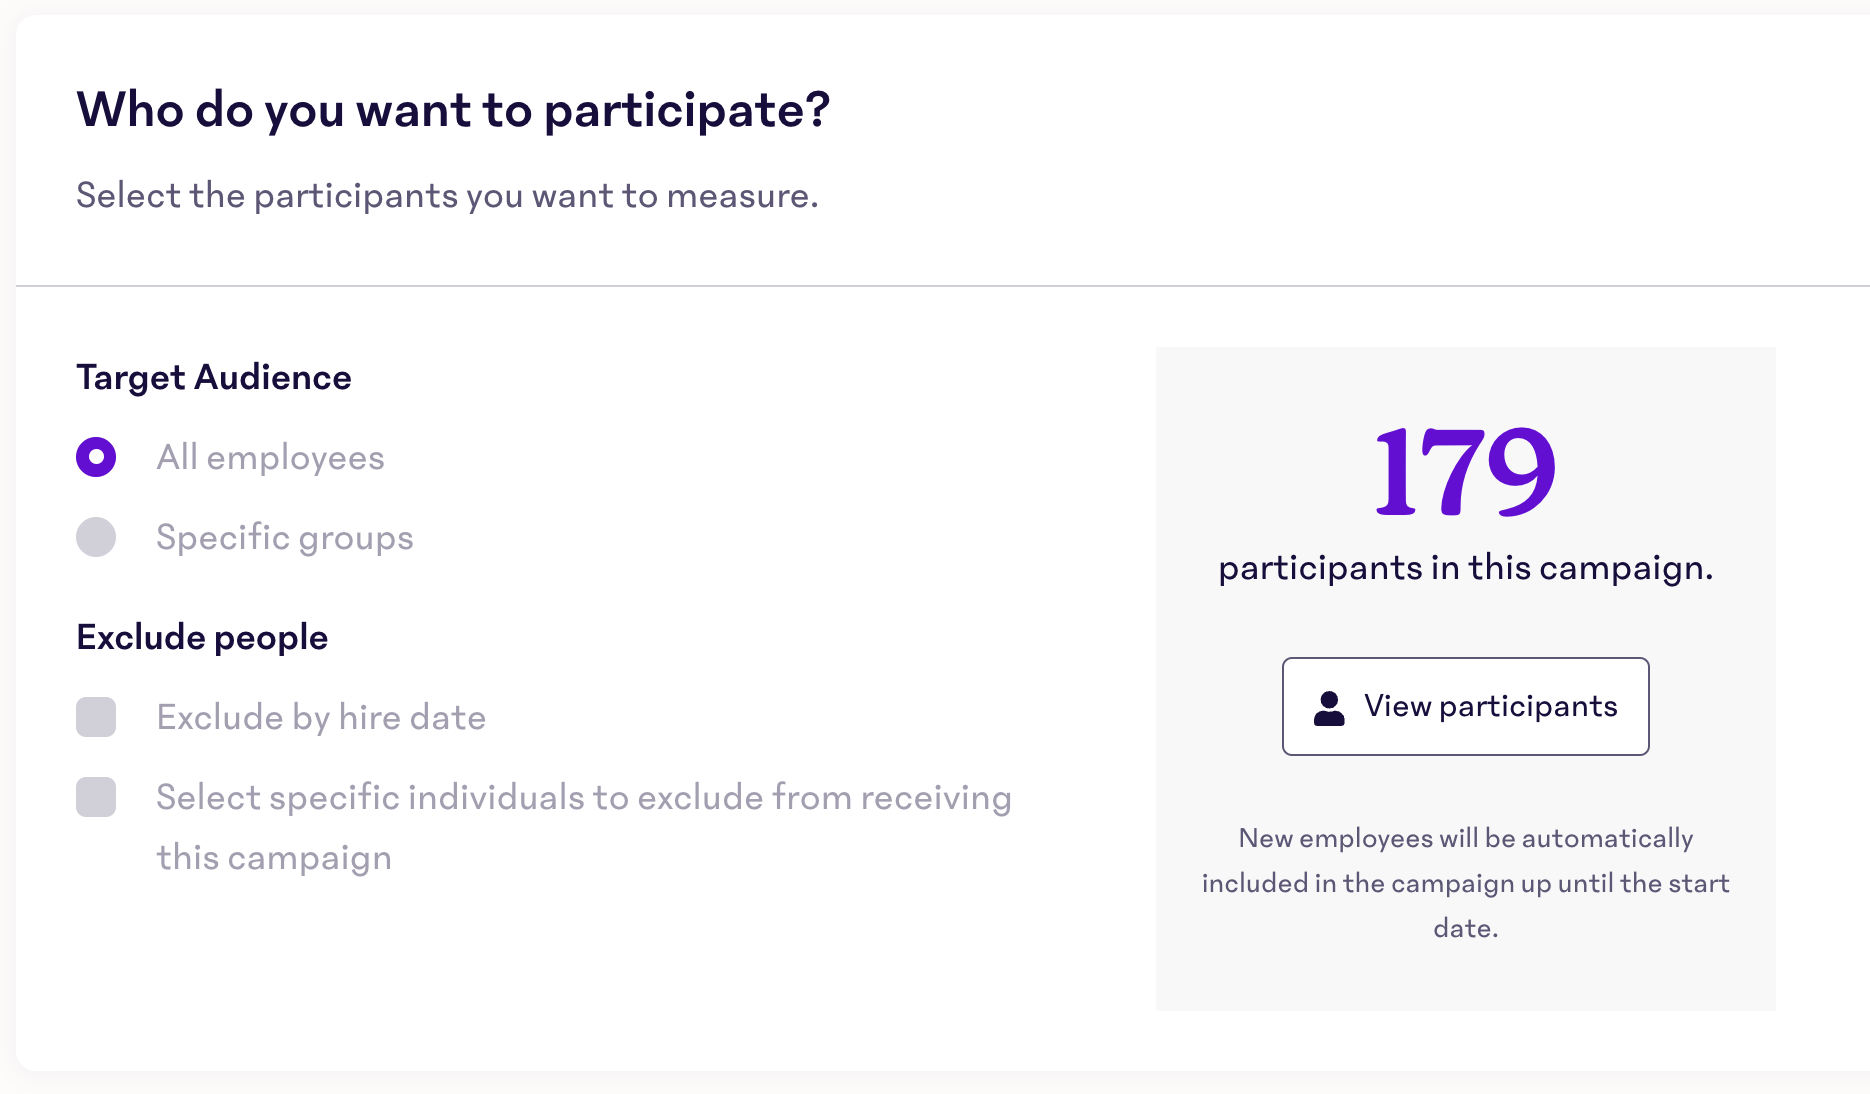Click the Exclude by hire date label
This screenshot has height=1094, width=1870.
(321, 718)
